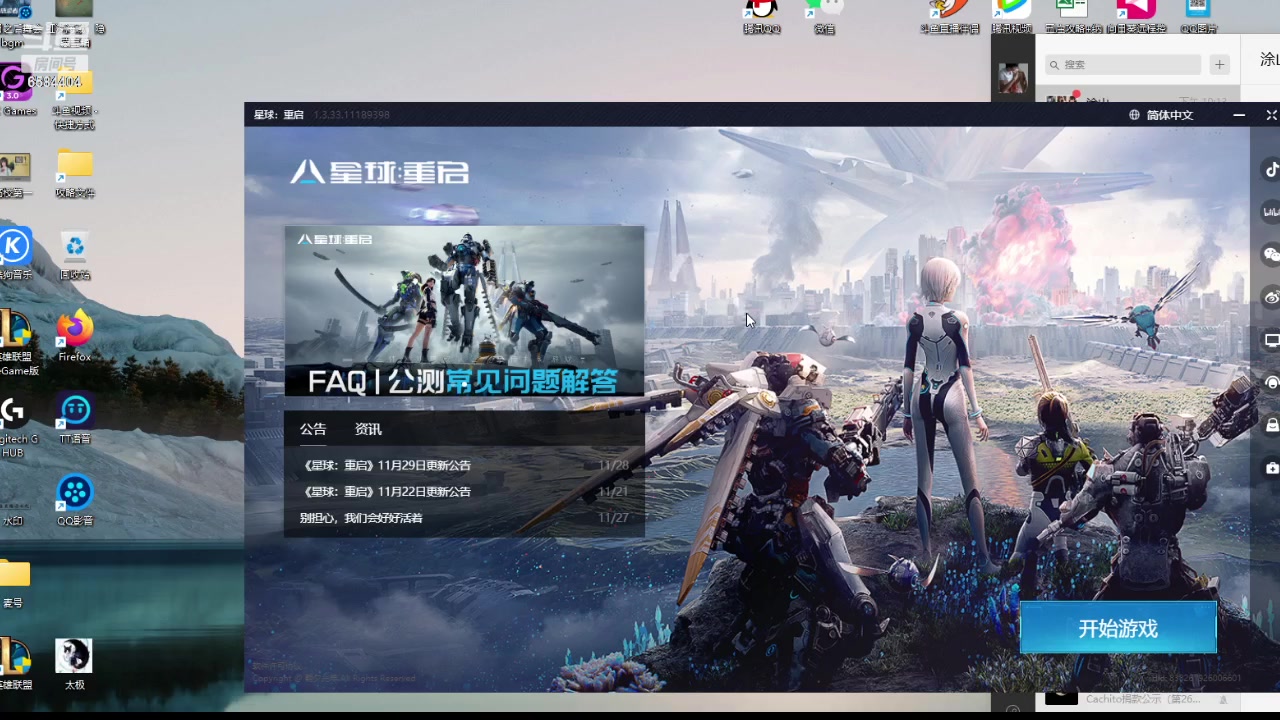
Task: Click the lock icon in launcher sidebar
Action: pos(1271,426)
